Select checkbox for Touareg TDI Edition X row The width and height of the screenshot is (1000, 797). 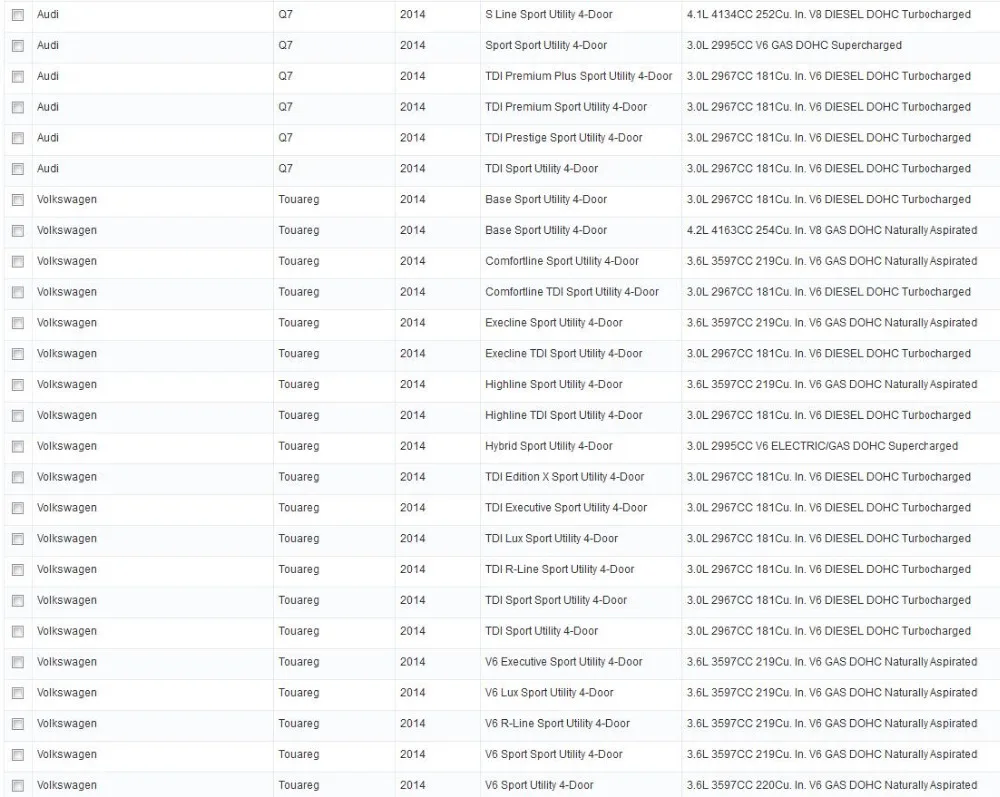coord(18,478)
